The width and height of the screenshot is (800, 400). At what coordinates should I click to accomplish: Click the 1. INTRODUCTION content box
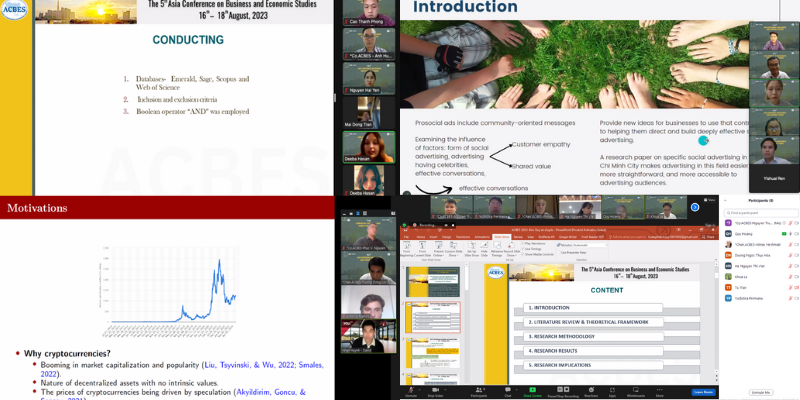592,308
